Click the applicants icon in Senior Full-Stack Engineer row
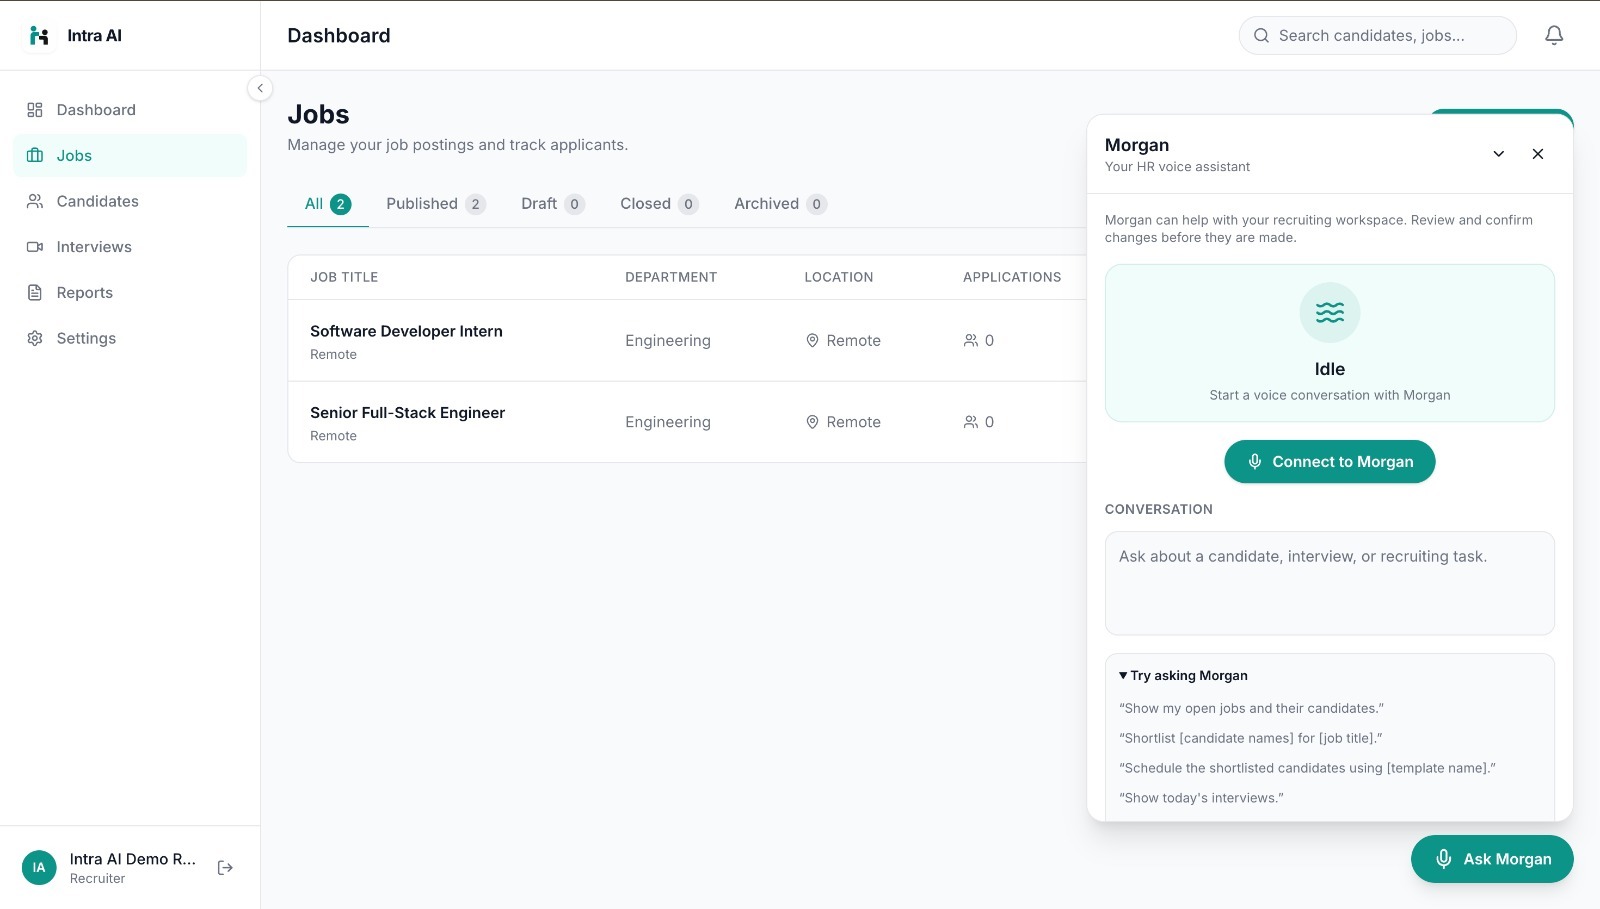Viewport: 1600px width, 909px height. pyautogui.click(x=971, y=422)
